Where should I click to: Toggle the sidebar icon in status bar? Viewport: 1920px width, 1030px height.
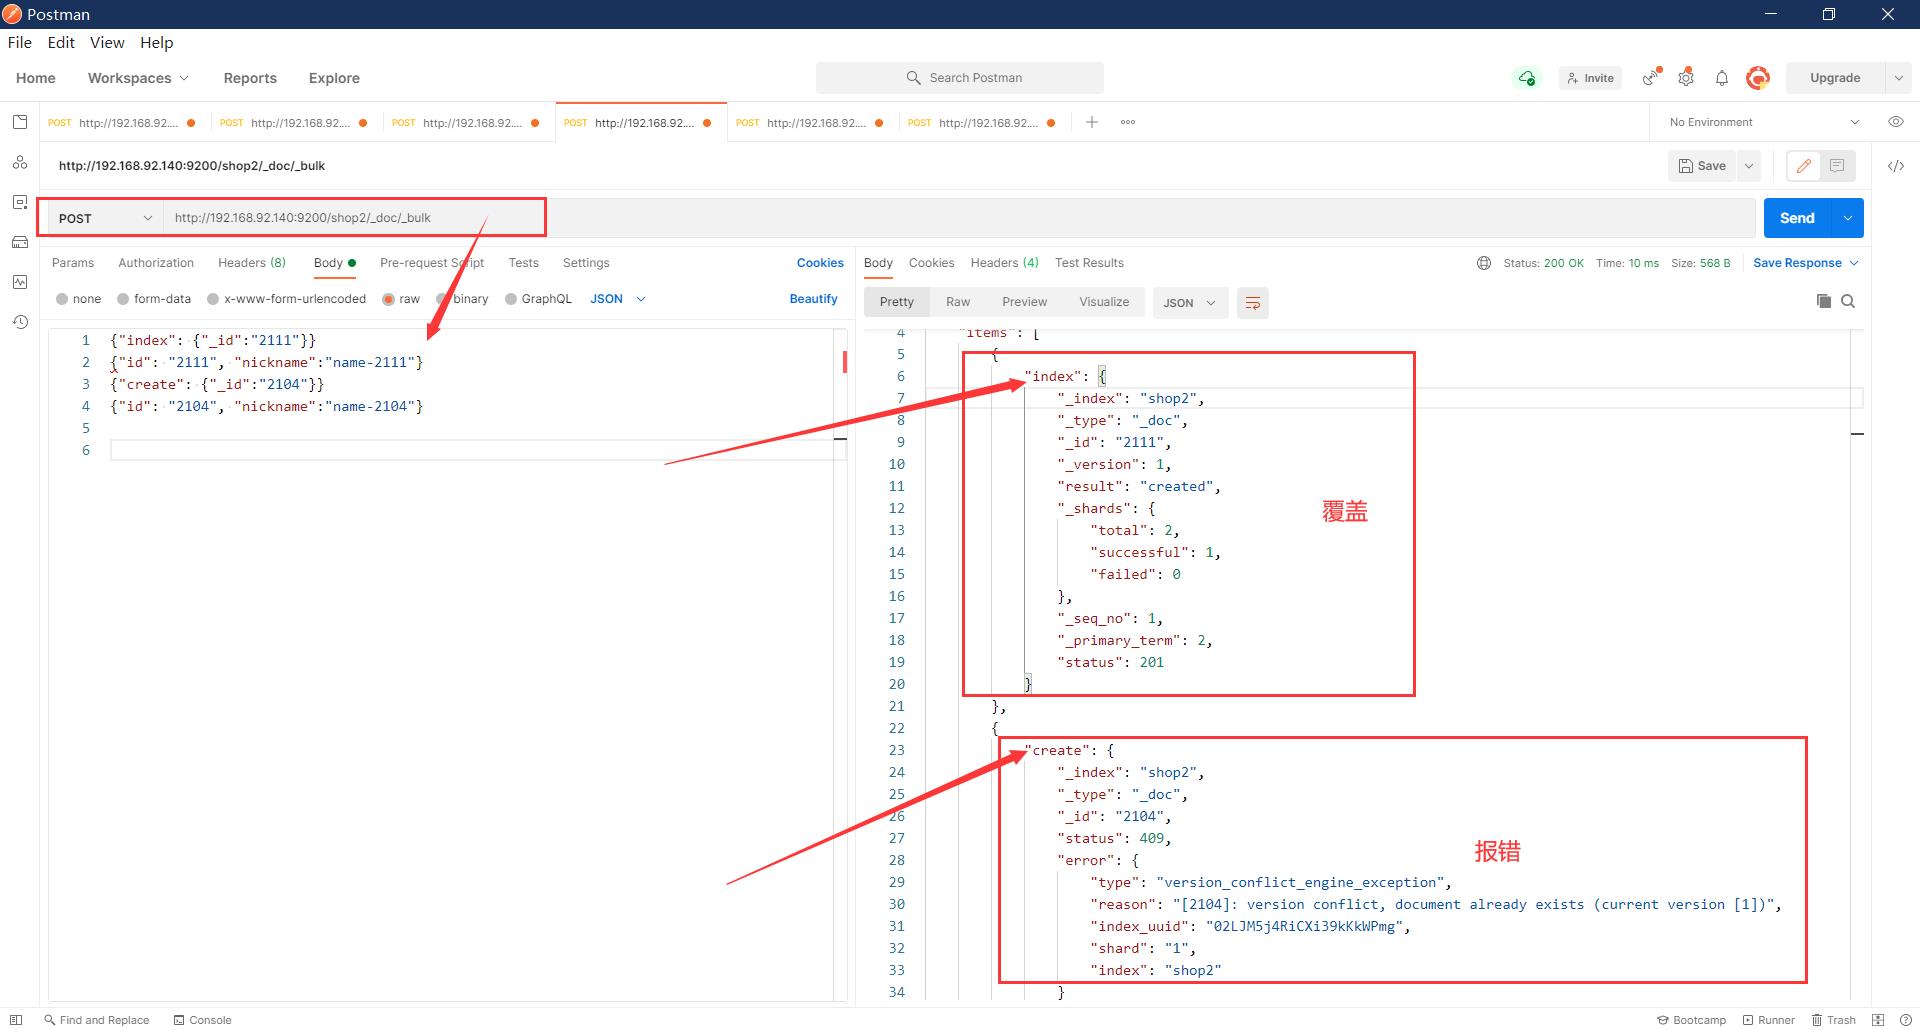coord(16,1020)
